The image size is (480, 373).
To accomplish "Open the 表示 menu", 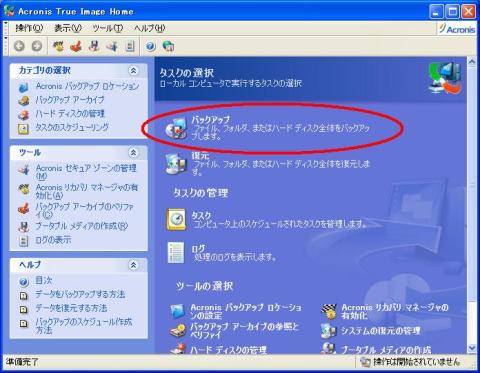I will [68, 28].
